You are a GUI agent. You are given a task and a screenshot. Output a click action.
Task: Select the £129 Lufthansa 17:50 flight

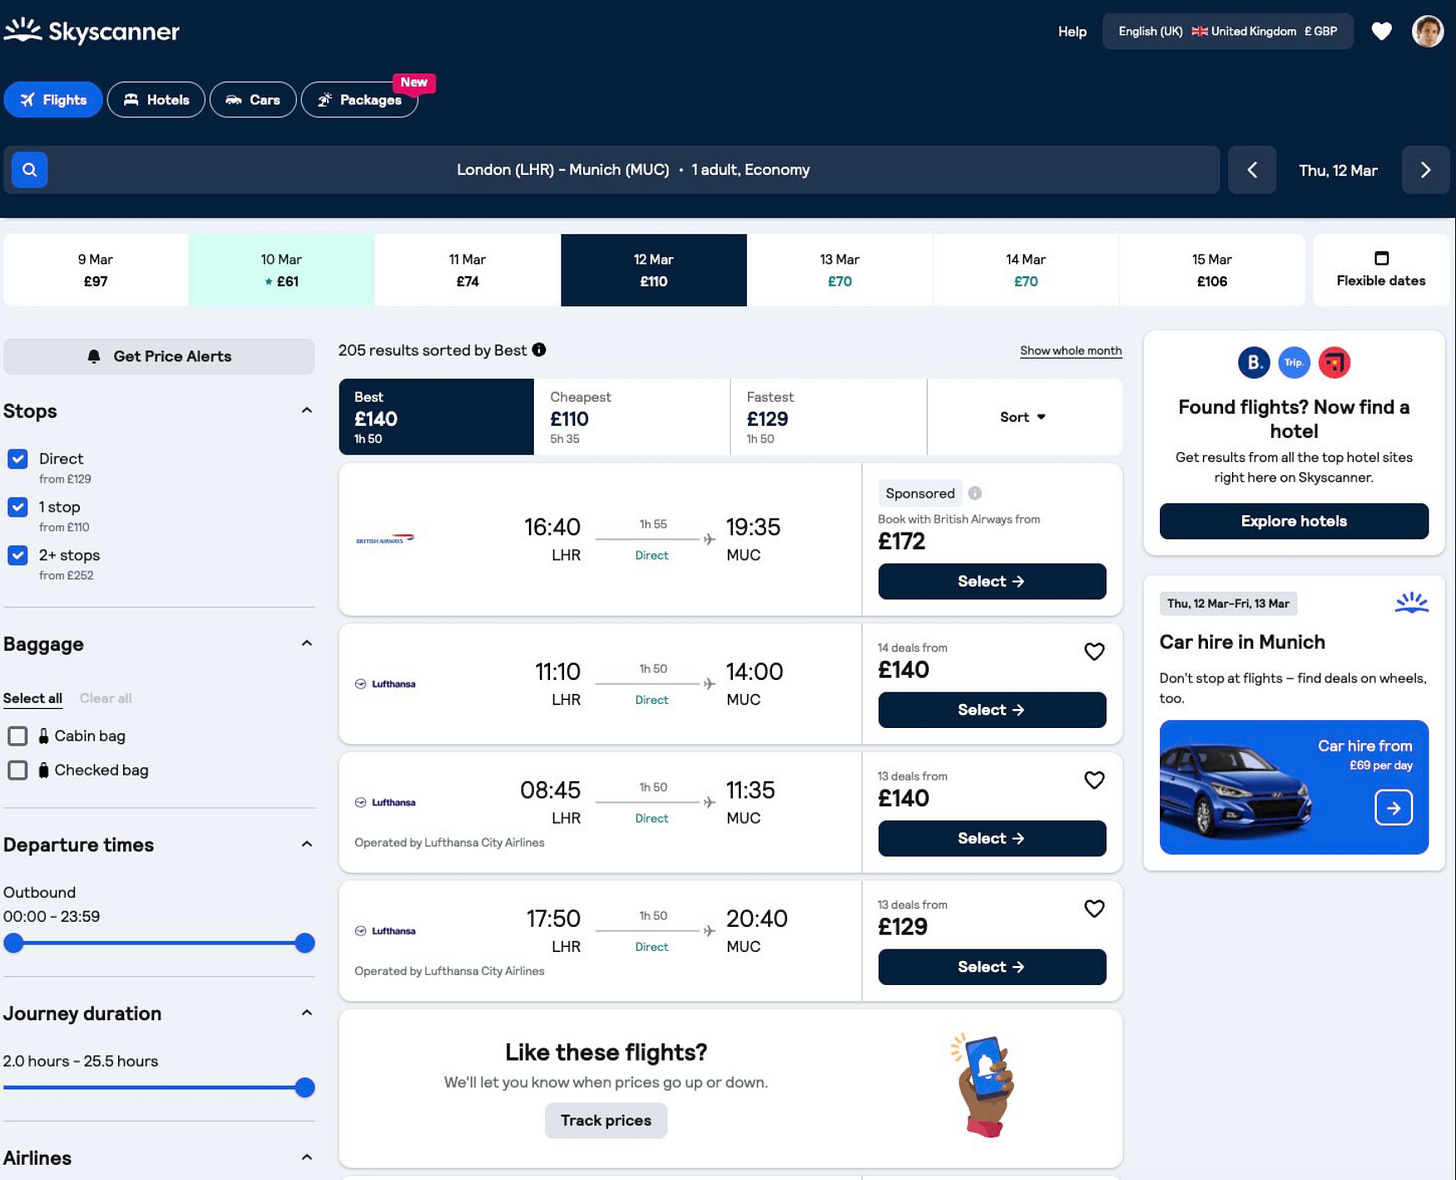[x=992, y=967]
